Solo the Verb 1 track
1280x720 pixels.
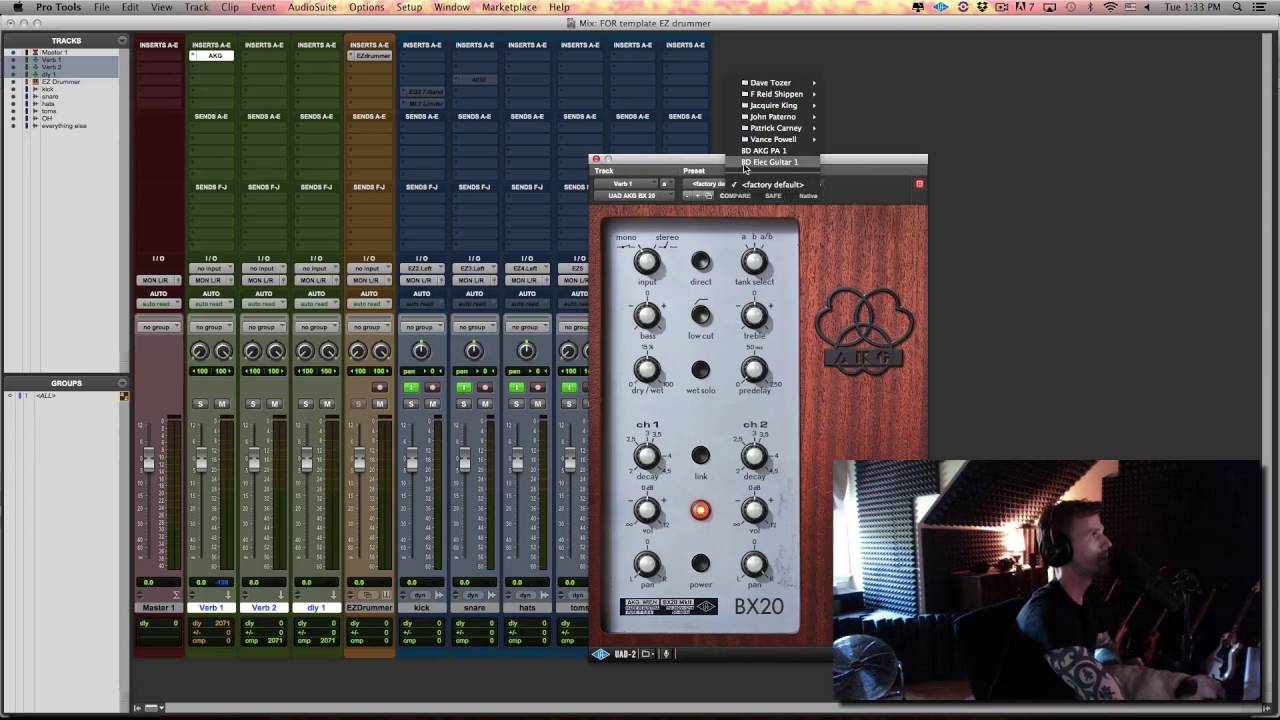(x=200, y=404)
